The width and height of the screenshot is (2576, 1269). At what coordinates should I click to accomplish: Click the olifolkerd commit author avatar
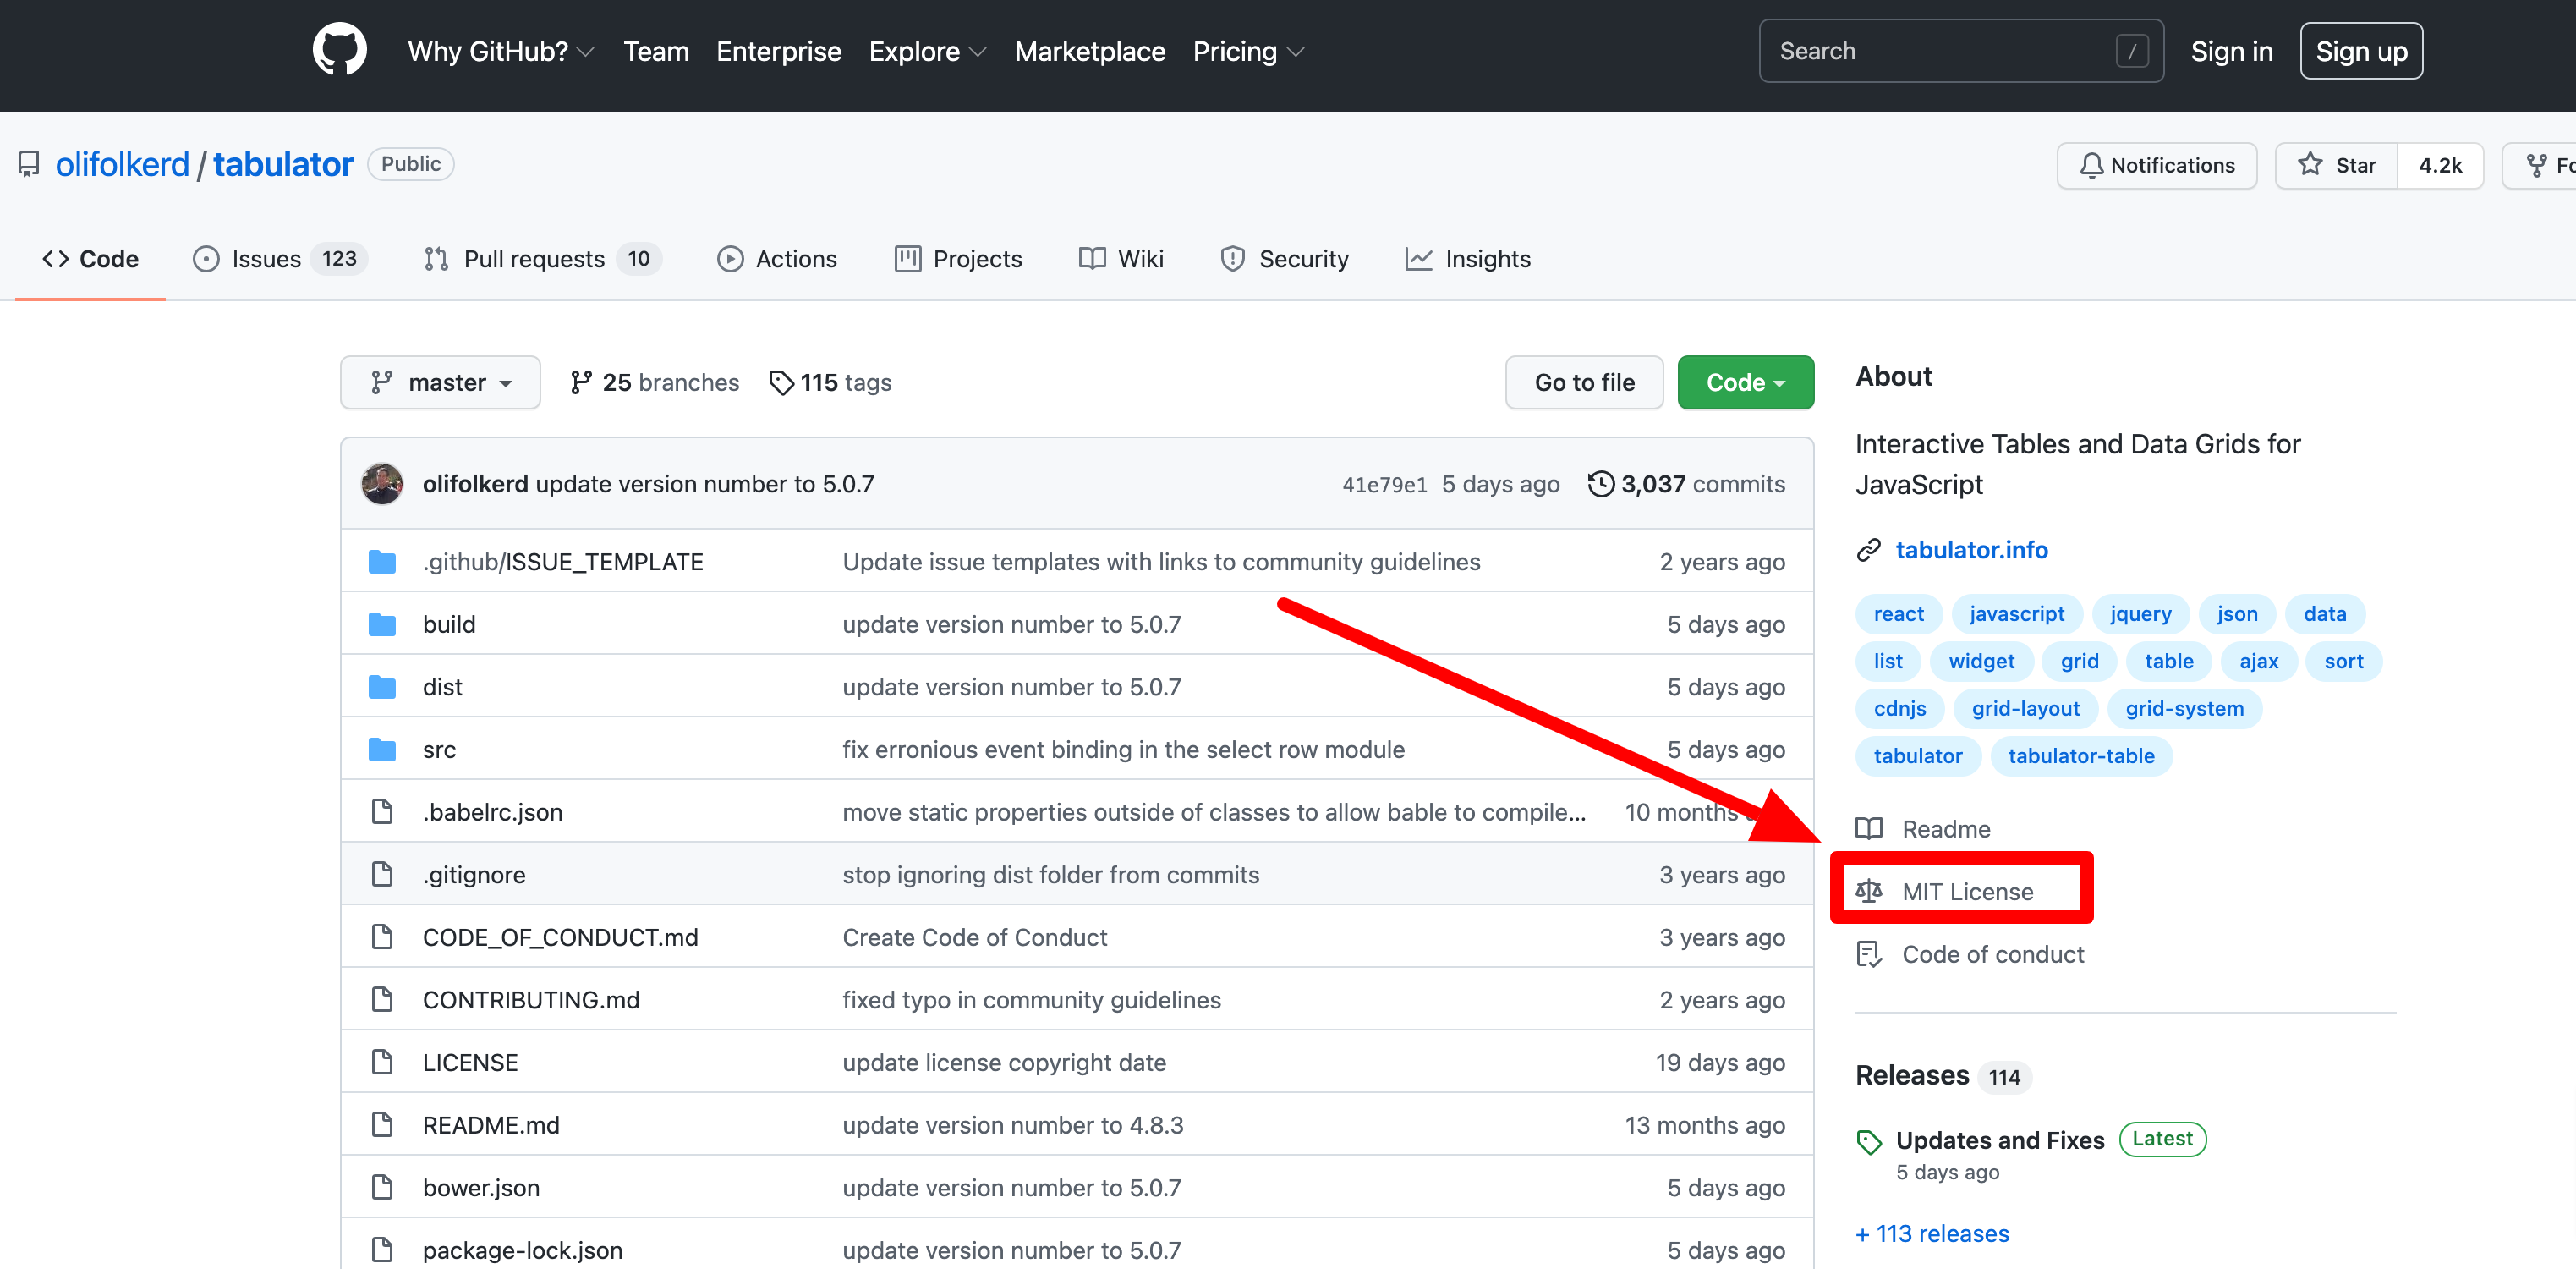point(382,484)
